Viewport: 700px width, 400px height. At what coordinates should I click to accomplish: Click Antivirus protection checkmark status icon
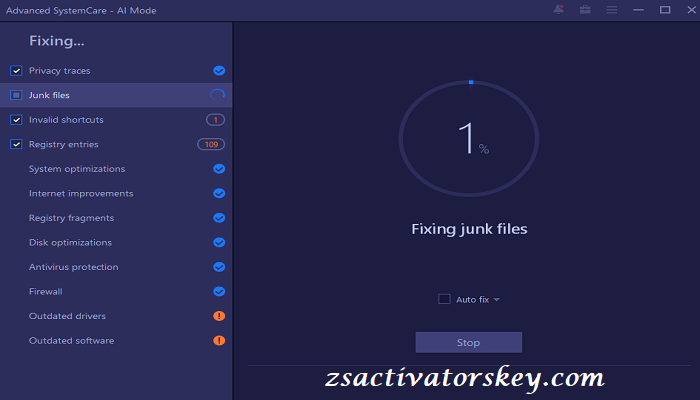pyautogui.click(x=219, y=267)
